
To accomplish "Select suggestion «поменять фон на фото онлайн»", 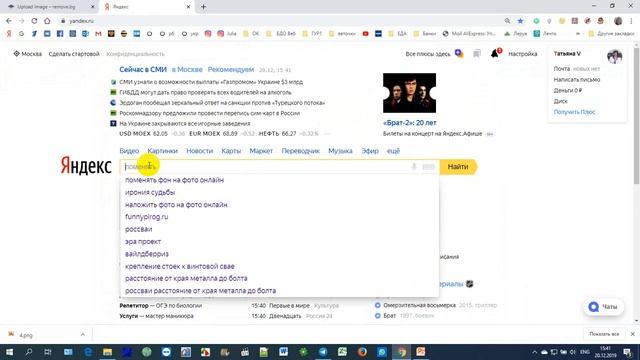I will [x=174, y=180].
